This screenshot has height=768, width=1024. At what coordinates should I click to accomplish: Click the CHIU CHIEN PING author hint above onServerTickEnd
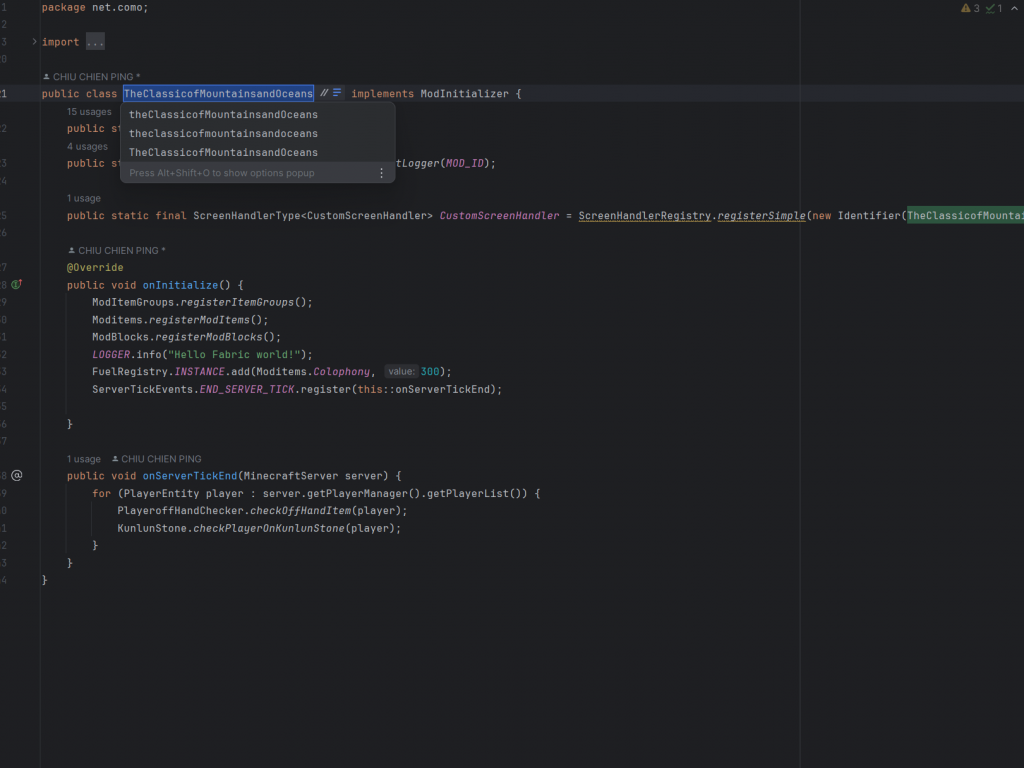click(157, 458)
